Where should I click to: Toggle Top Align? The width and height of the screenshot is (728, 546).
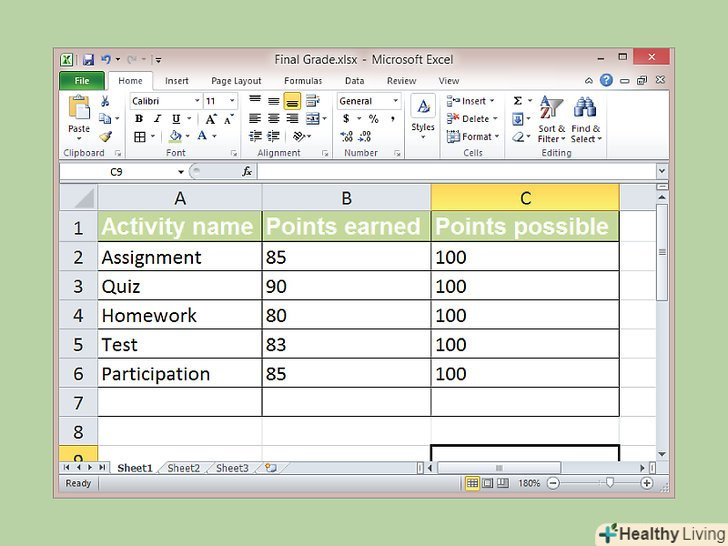tap(255, 101)
